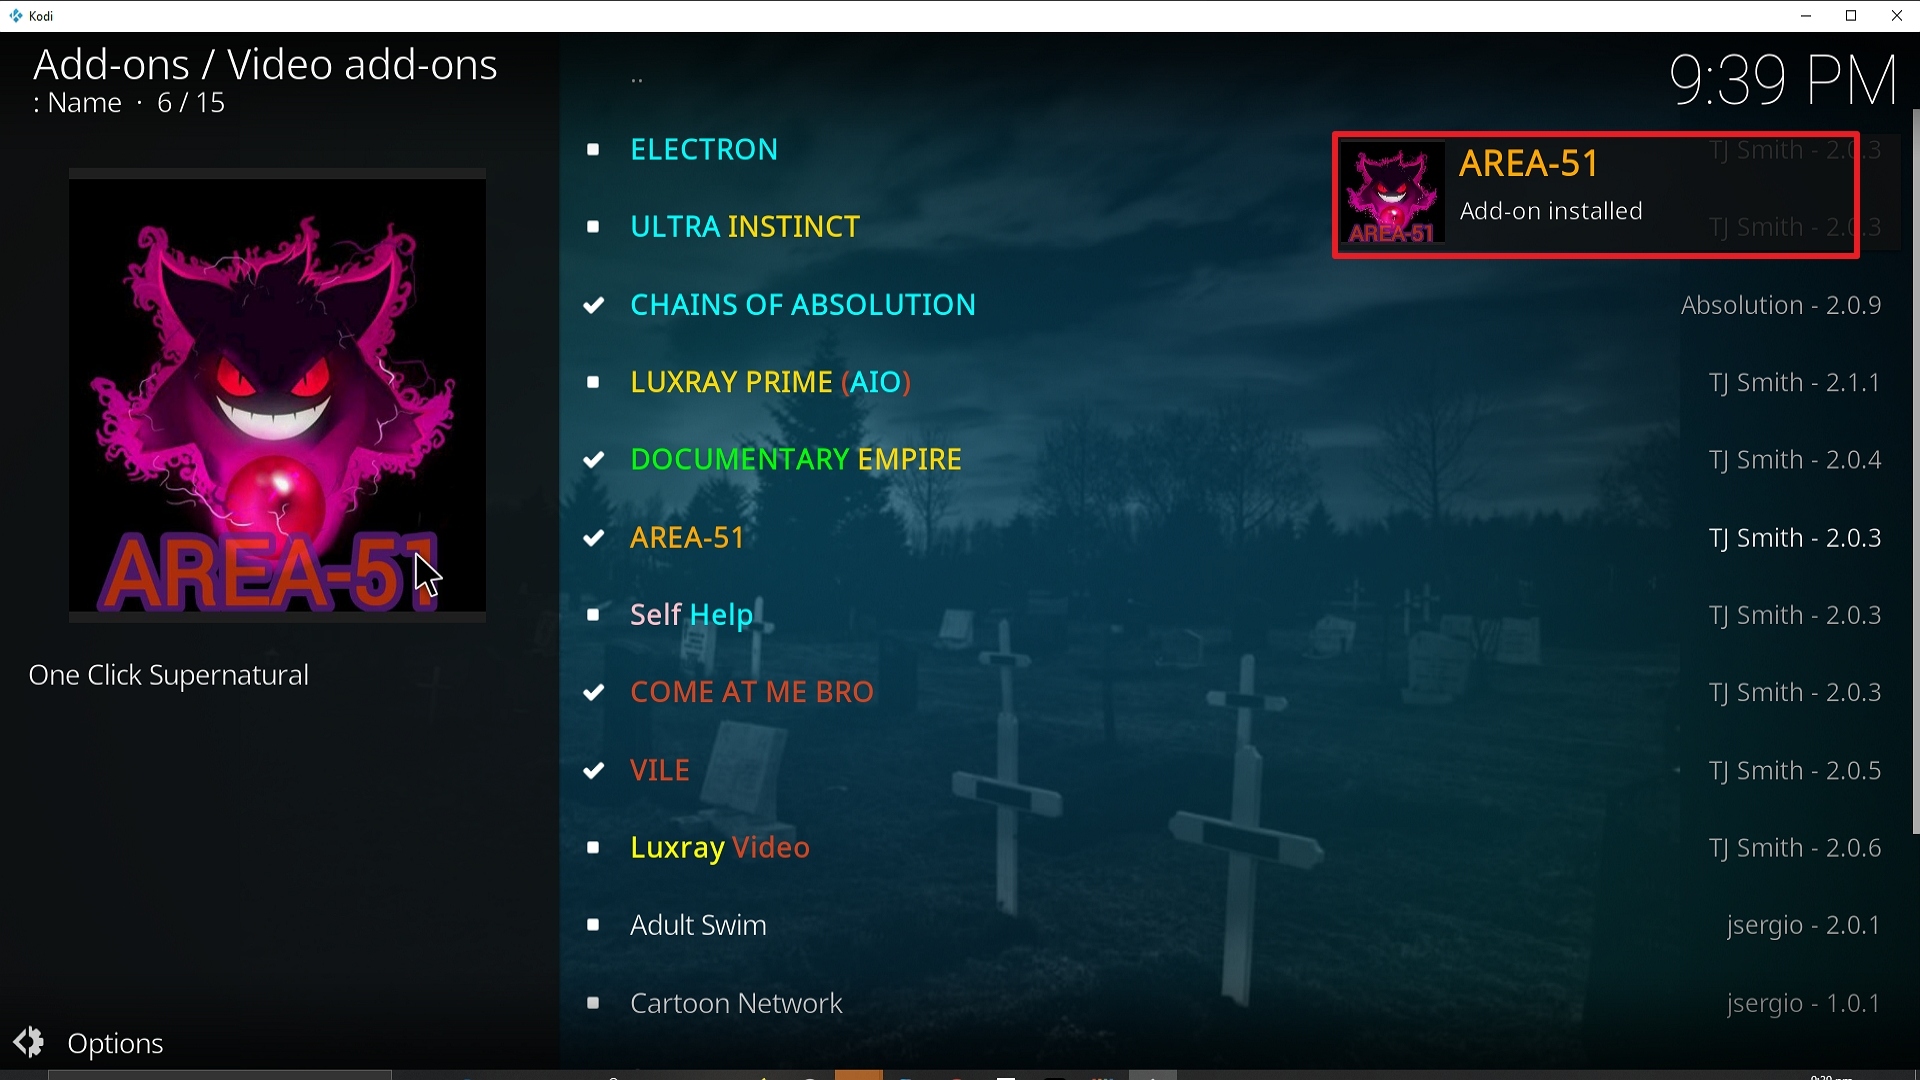Click the AREA-51 icon in the notification popup
The image size is (1920, 1080).
point(1392,194)
